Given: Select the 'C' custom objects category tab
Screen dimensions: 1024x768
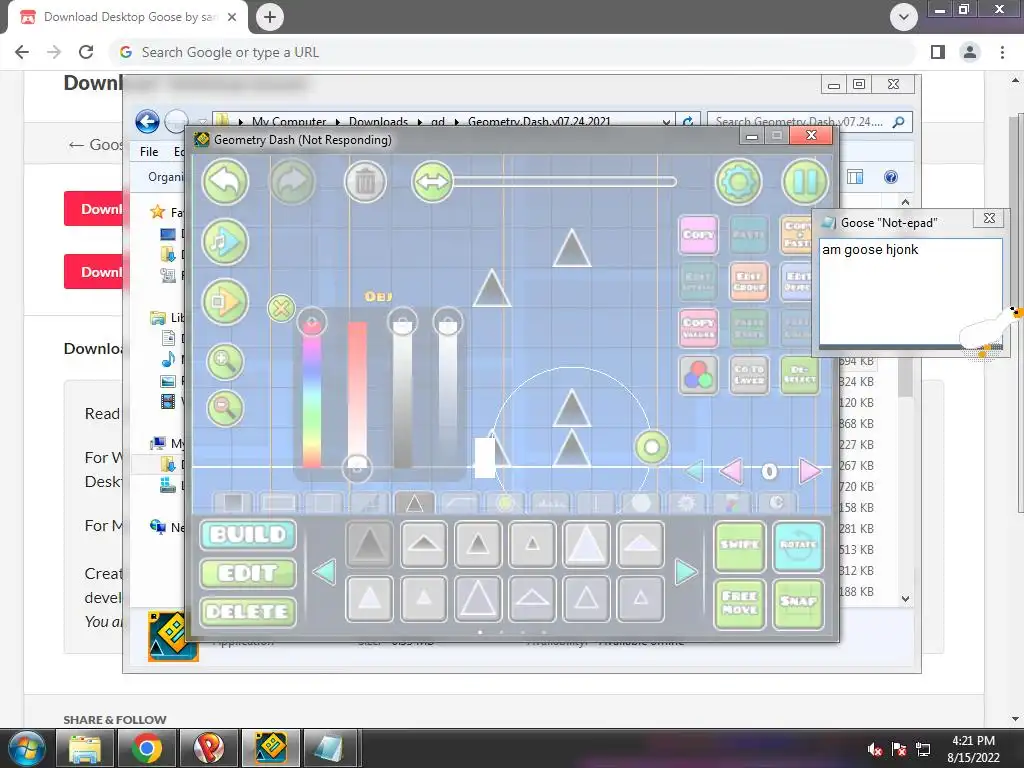Looking at the screenshot, I should 776,502.
